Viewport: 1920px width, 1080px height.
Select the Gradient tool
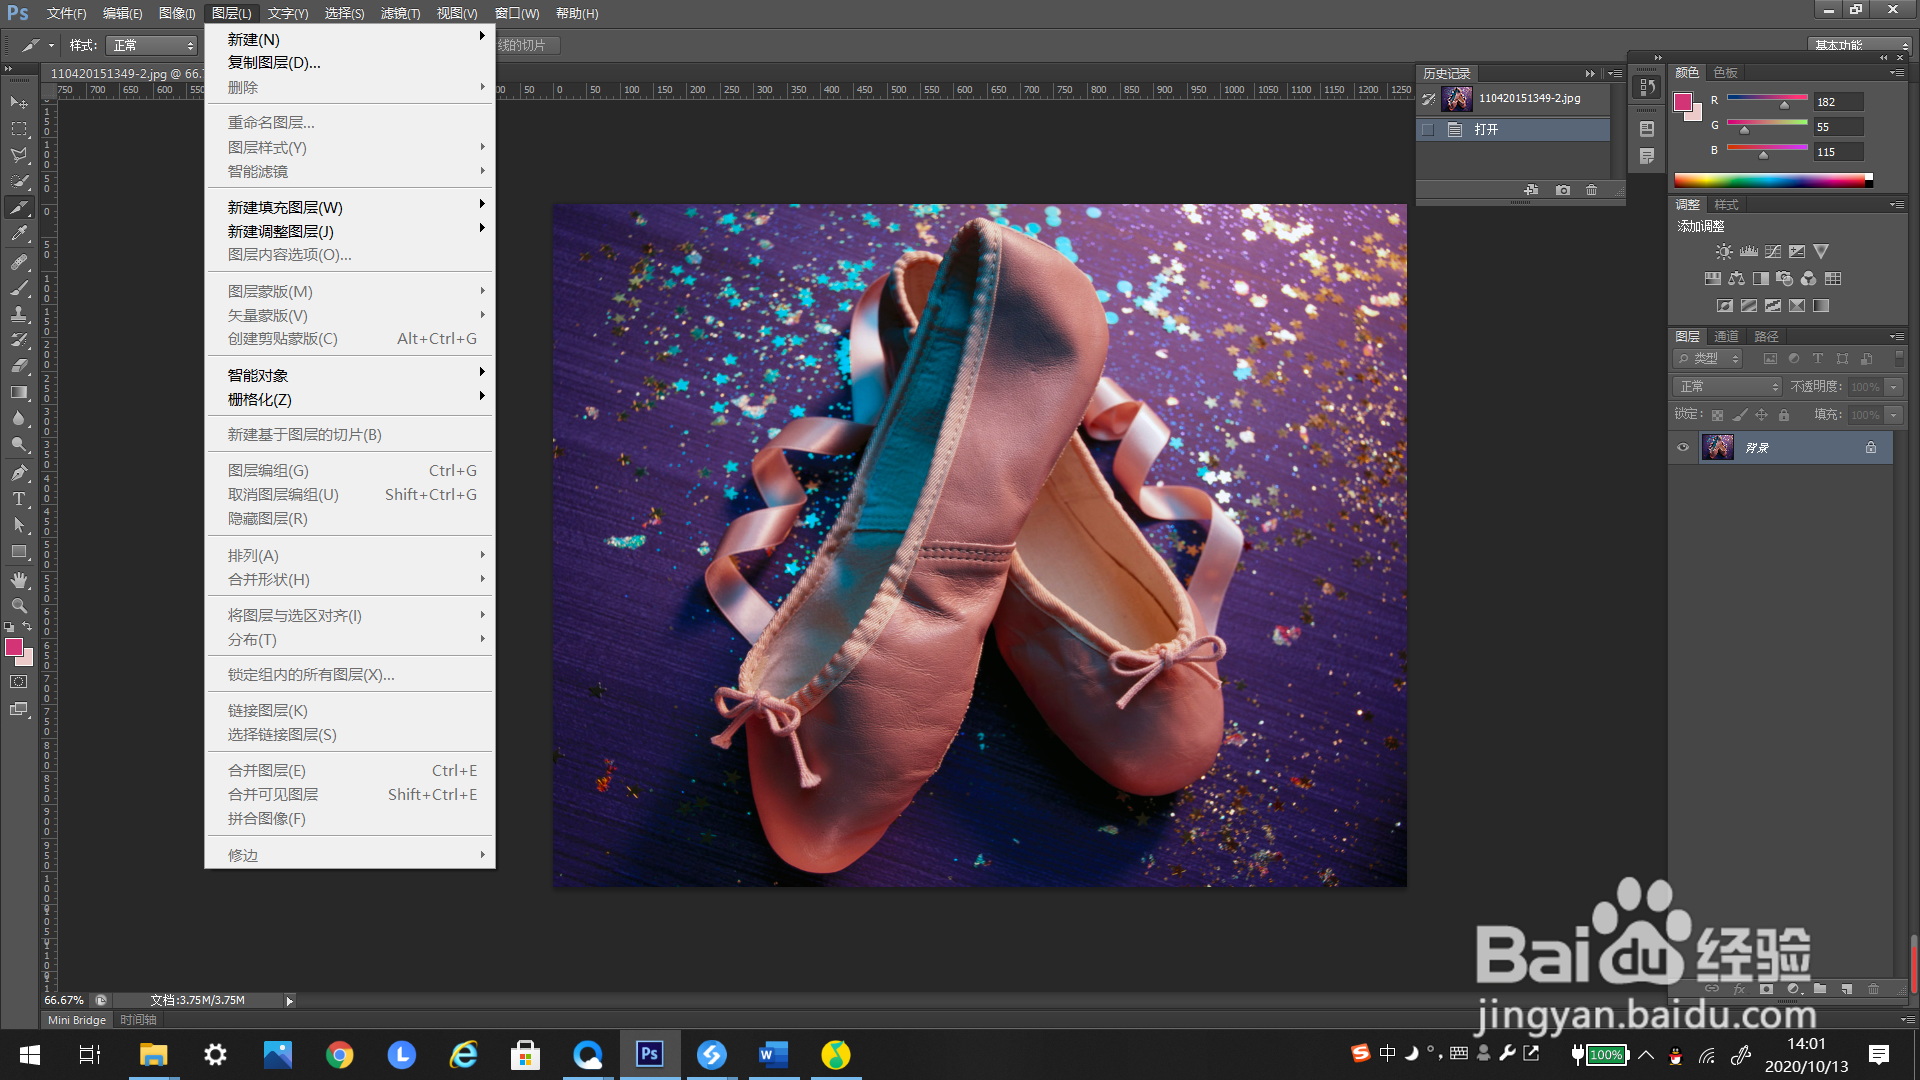[x=19, y=392]
